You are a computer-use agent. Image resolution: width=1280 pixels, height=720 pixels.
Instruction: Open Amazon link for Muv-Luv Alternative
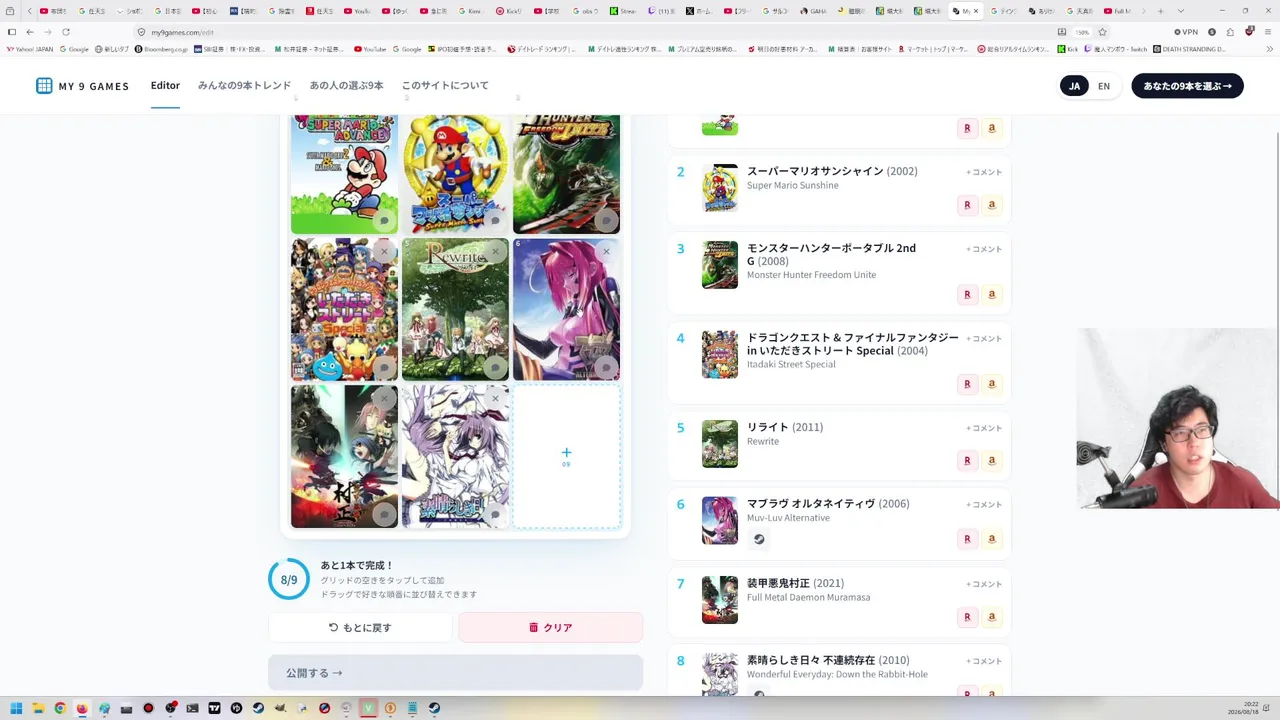(992, 539)
